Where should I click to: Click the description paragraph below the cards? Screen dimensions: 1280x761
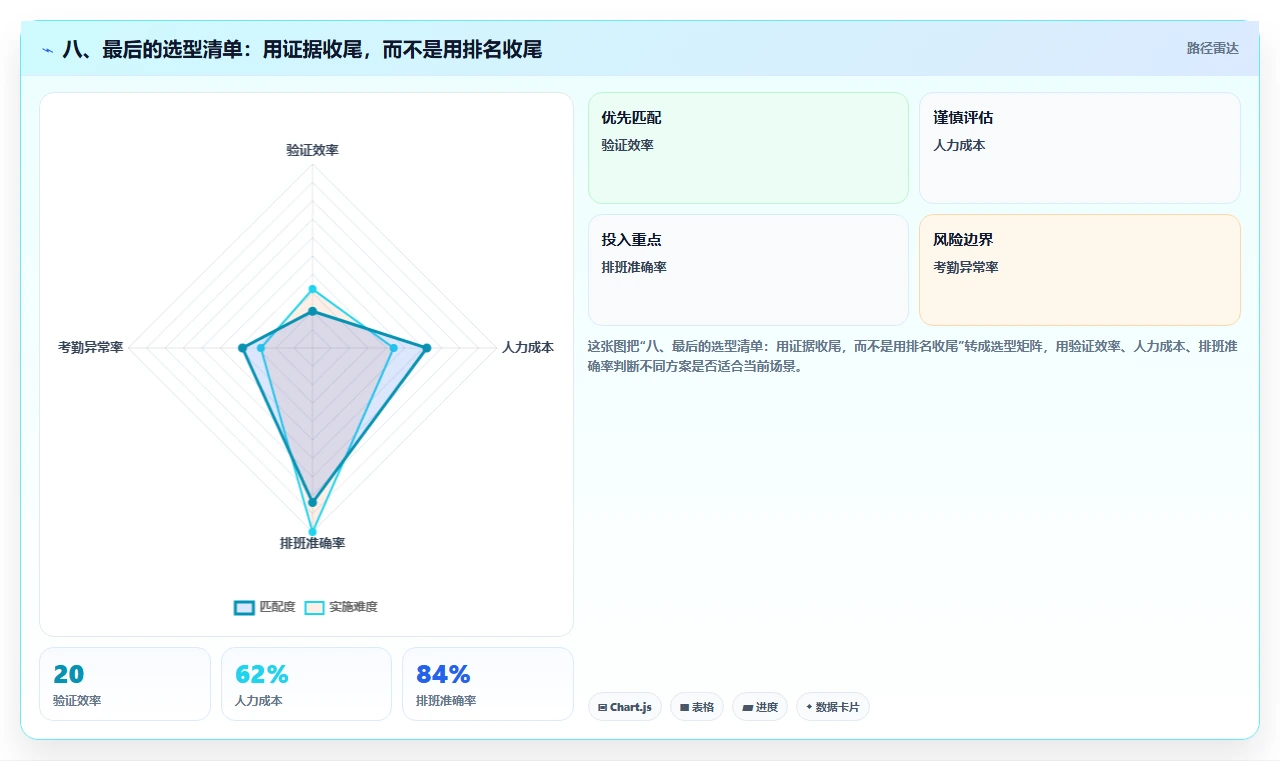click(x=912, y=356)
